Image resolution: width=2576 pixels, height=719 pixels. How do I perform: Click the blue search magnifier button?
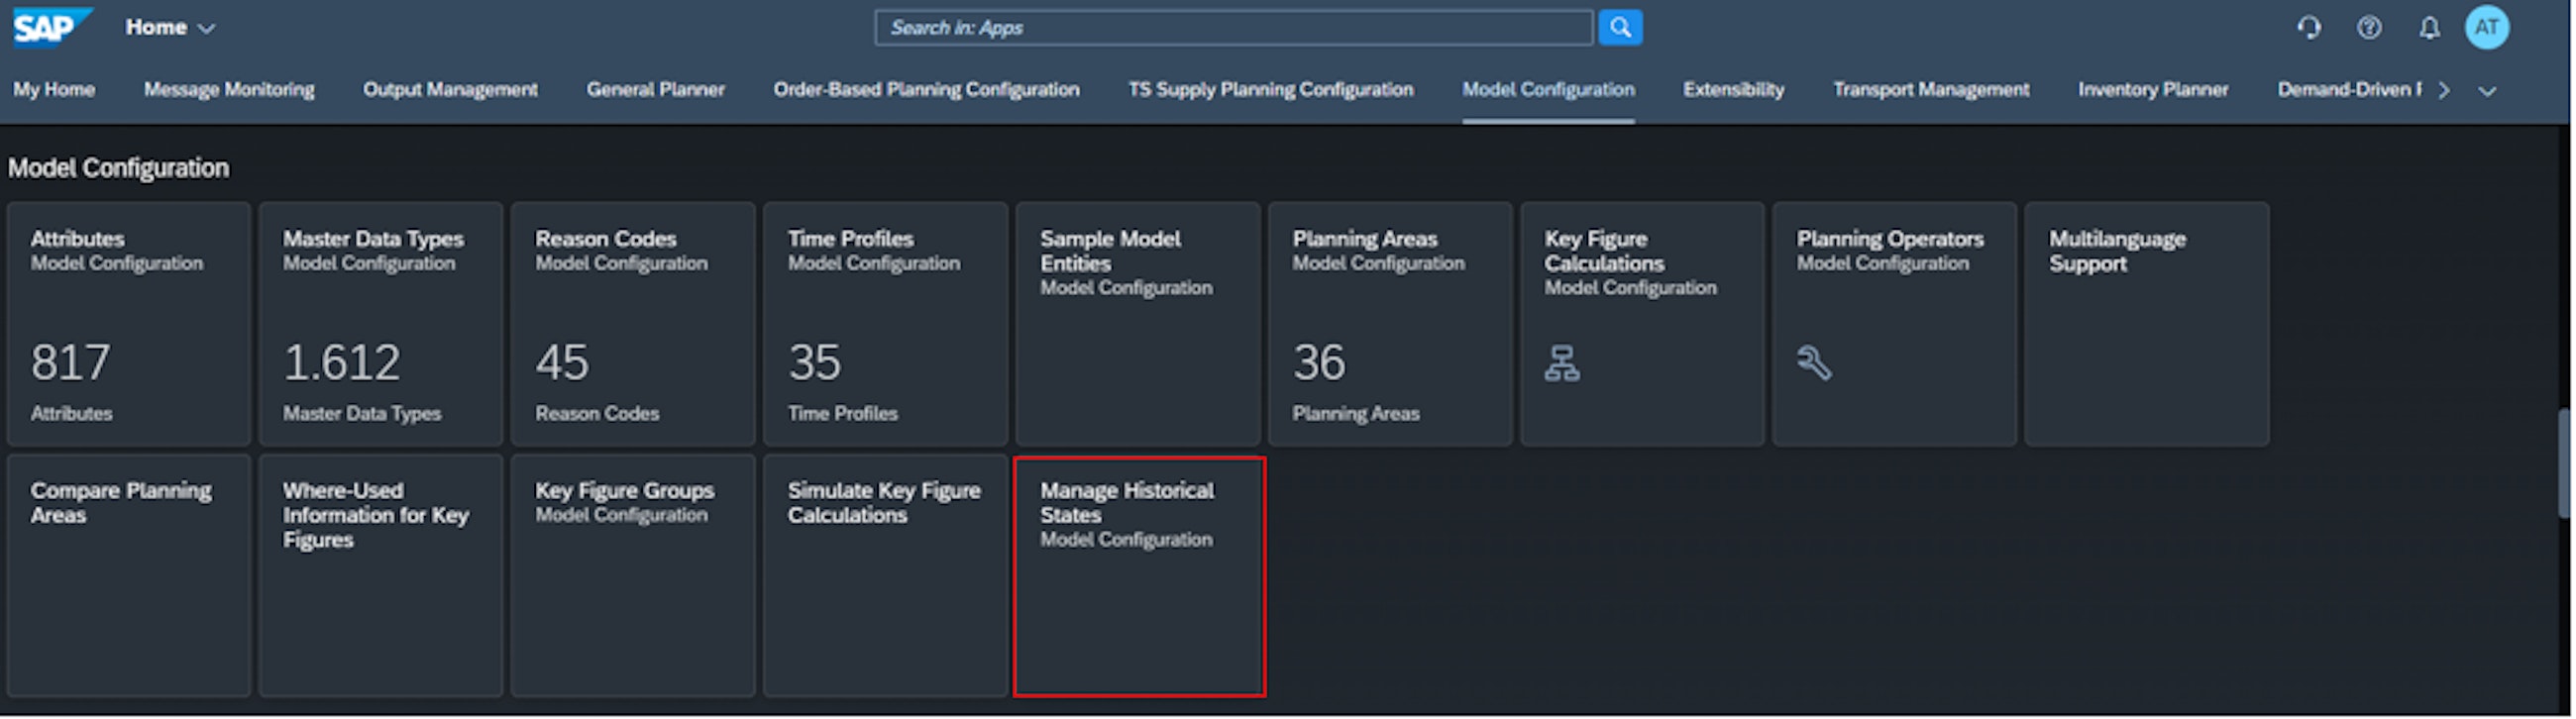click(1620, 28)
